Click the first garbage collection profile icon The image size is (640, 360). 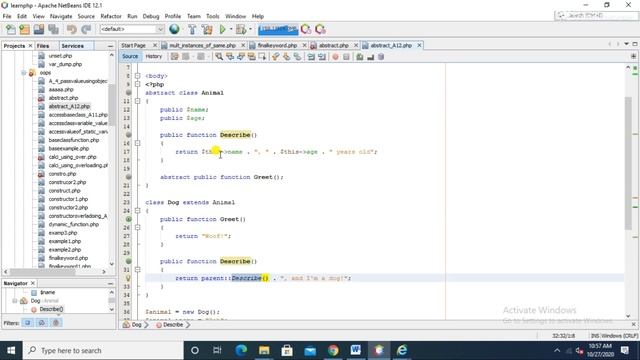(x=306, y=29)
